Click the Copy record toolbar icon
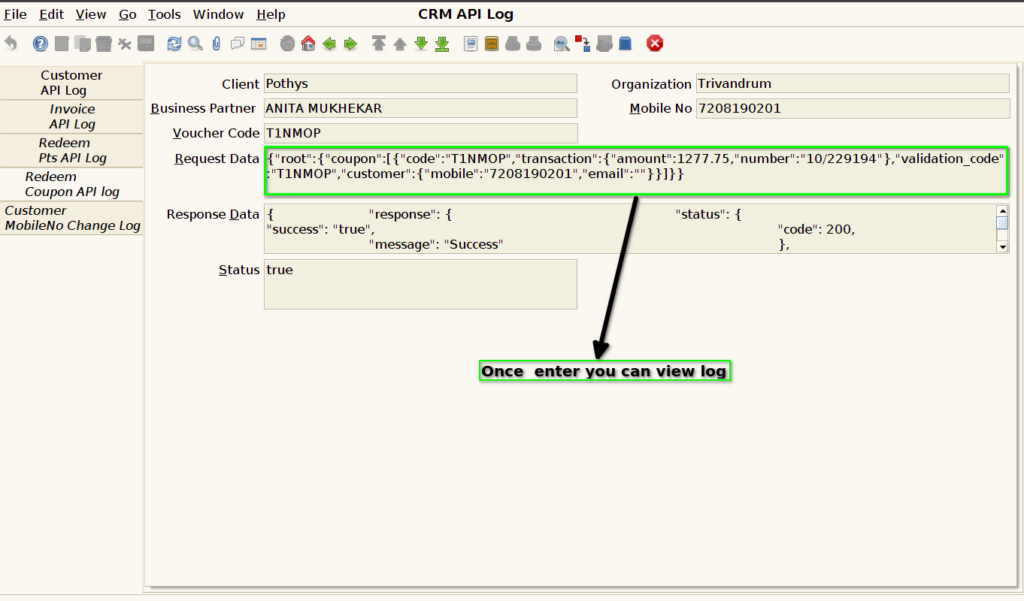 point(82,44)
